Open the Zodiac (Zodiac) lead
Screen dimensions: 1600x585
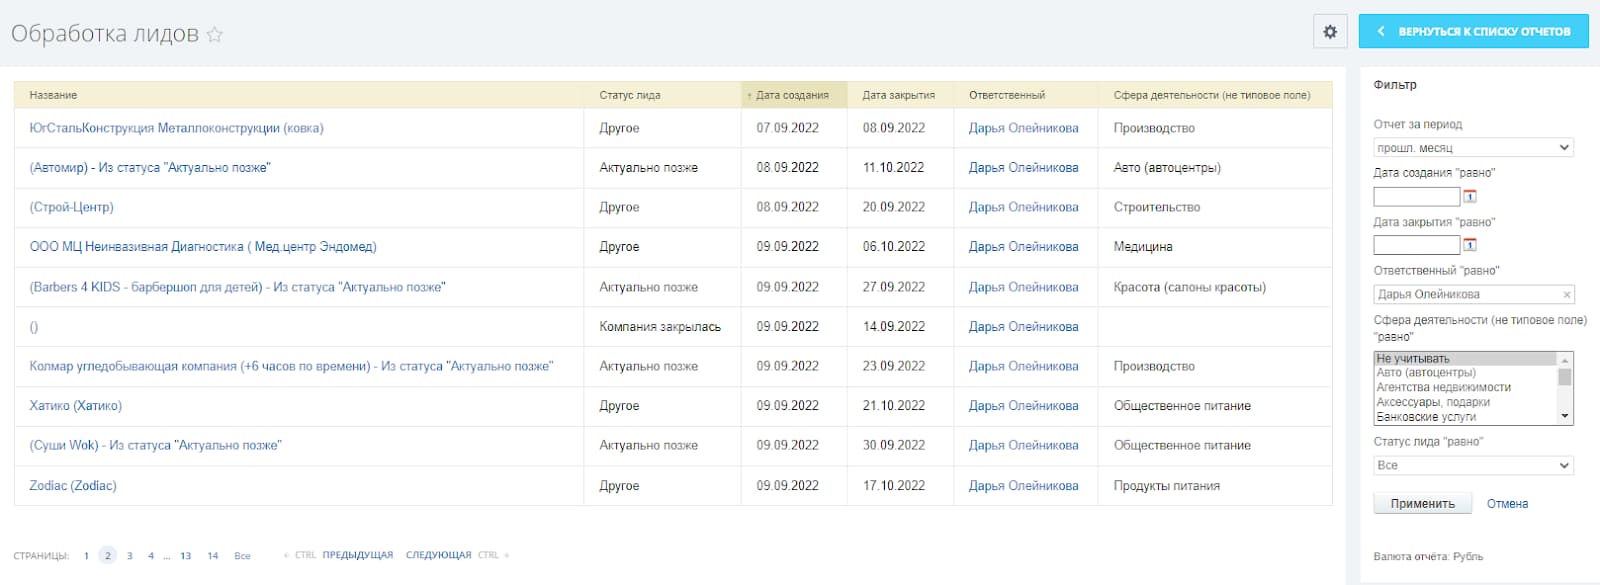click(73, 486)
